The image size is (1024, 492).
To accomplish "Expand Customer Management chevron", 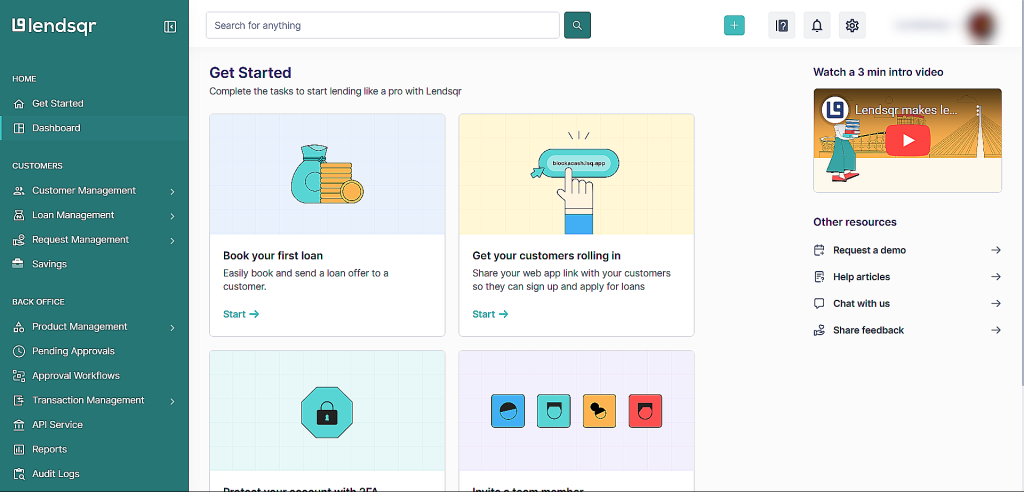I will point(172,191).
